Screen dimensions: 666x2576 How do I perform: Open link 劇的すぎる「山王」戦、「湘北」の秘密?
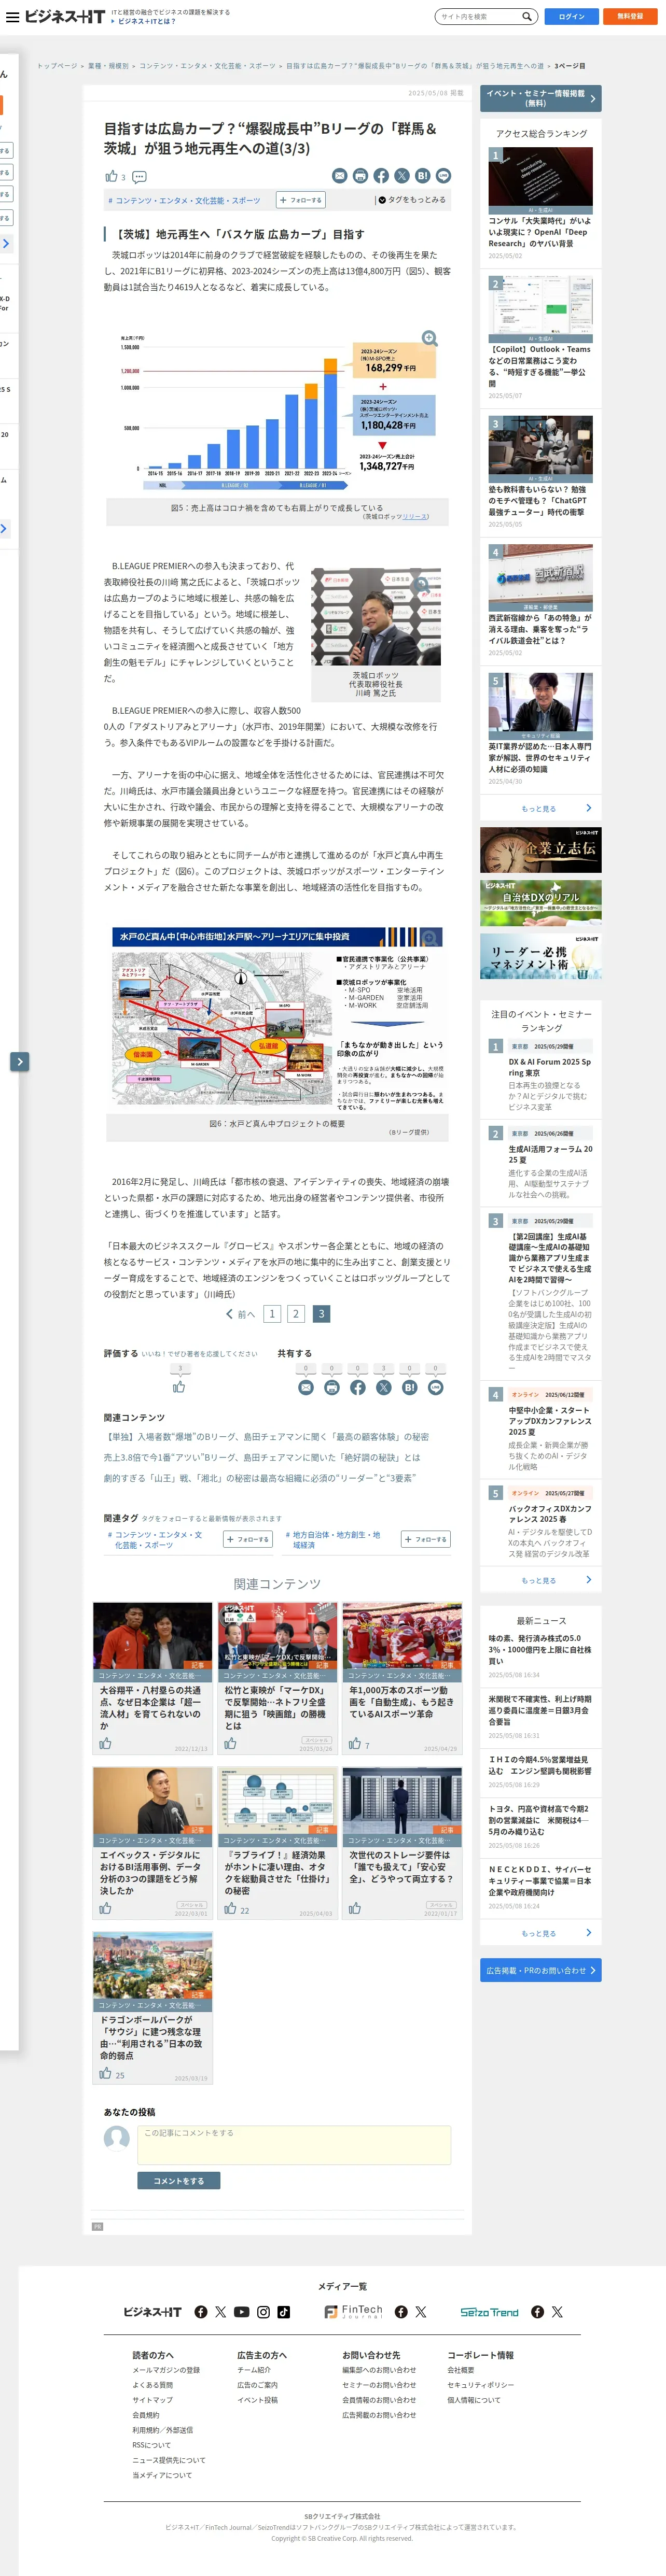coord(260,1478)
